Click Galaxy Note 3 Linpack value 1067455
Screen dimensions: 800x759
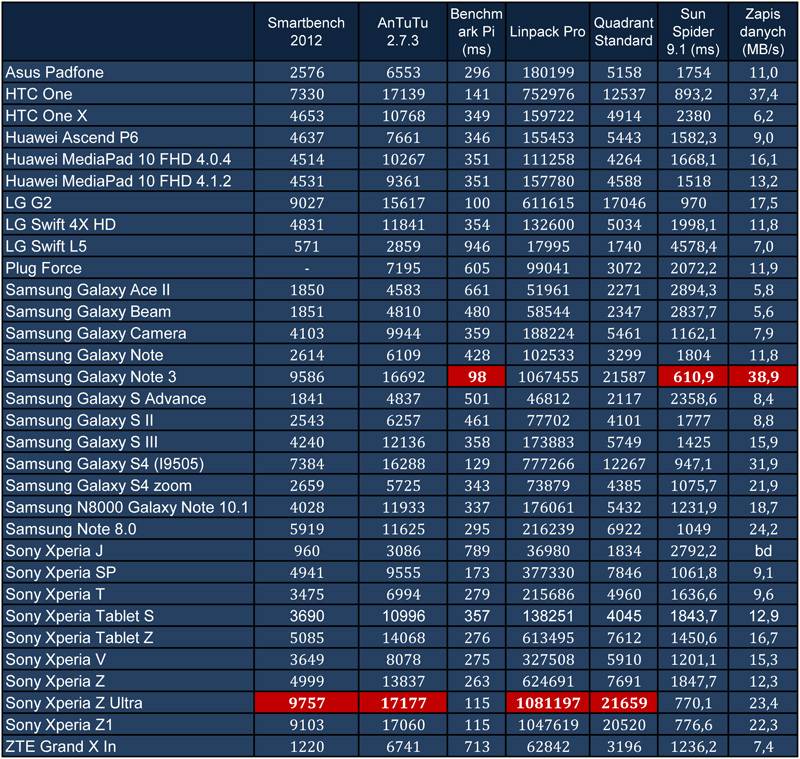pyautogui.click(x=548, y=377)
